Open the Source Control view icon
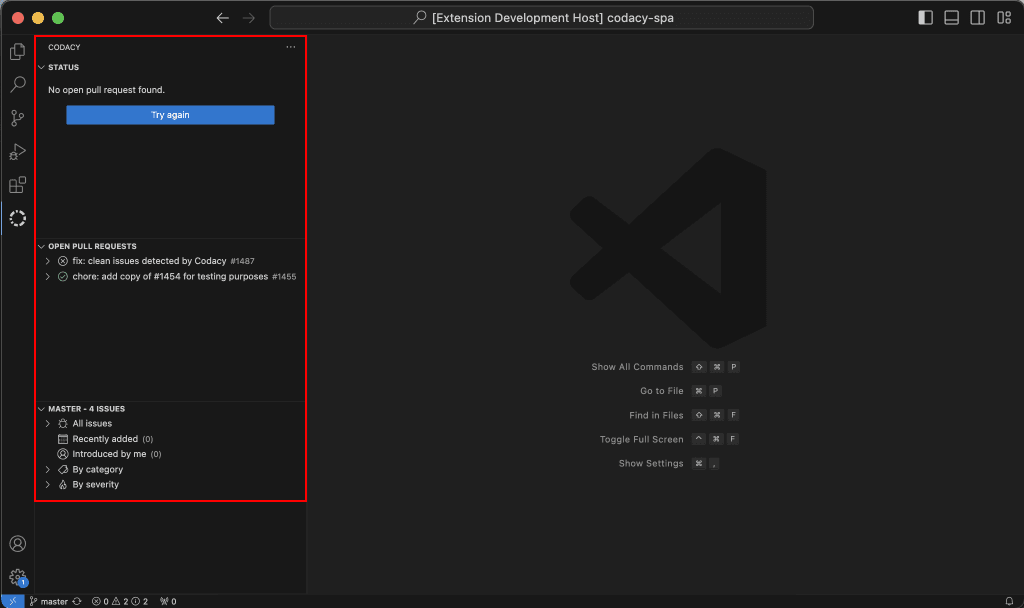 (x=17, y=118)
